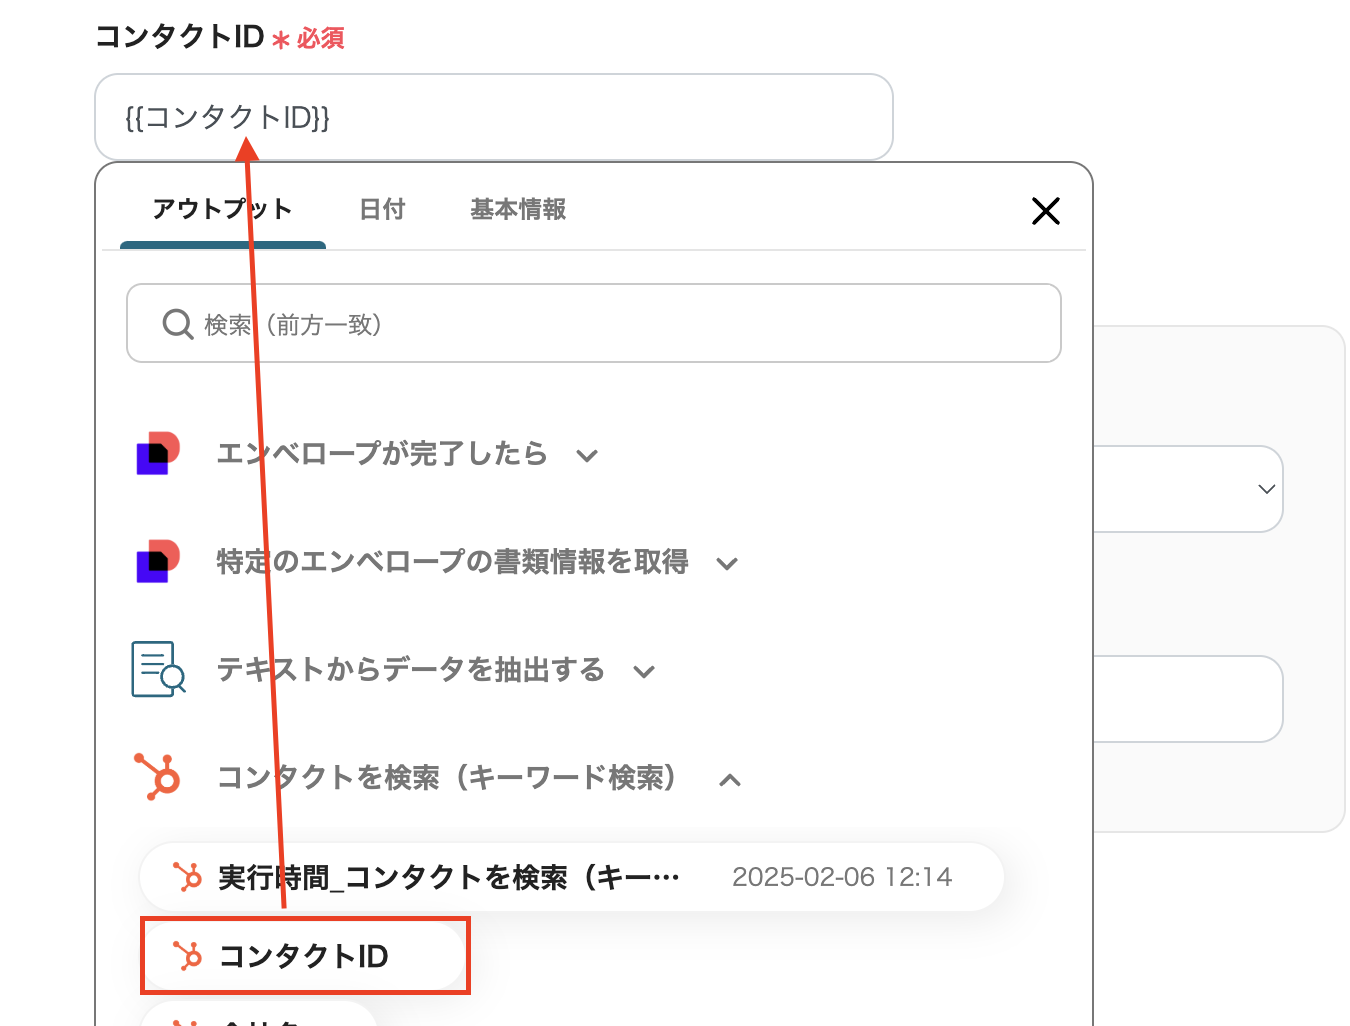Expand 特定のエンベロープの書類情報を取得 outputs

point(728,563)
